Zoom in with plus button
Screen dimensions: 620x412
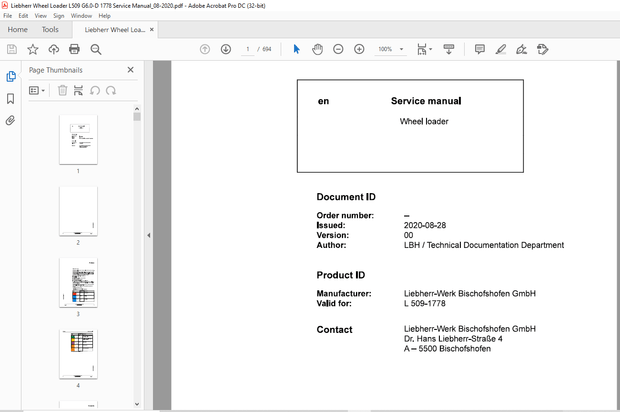coord(359,49)
